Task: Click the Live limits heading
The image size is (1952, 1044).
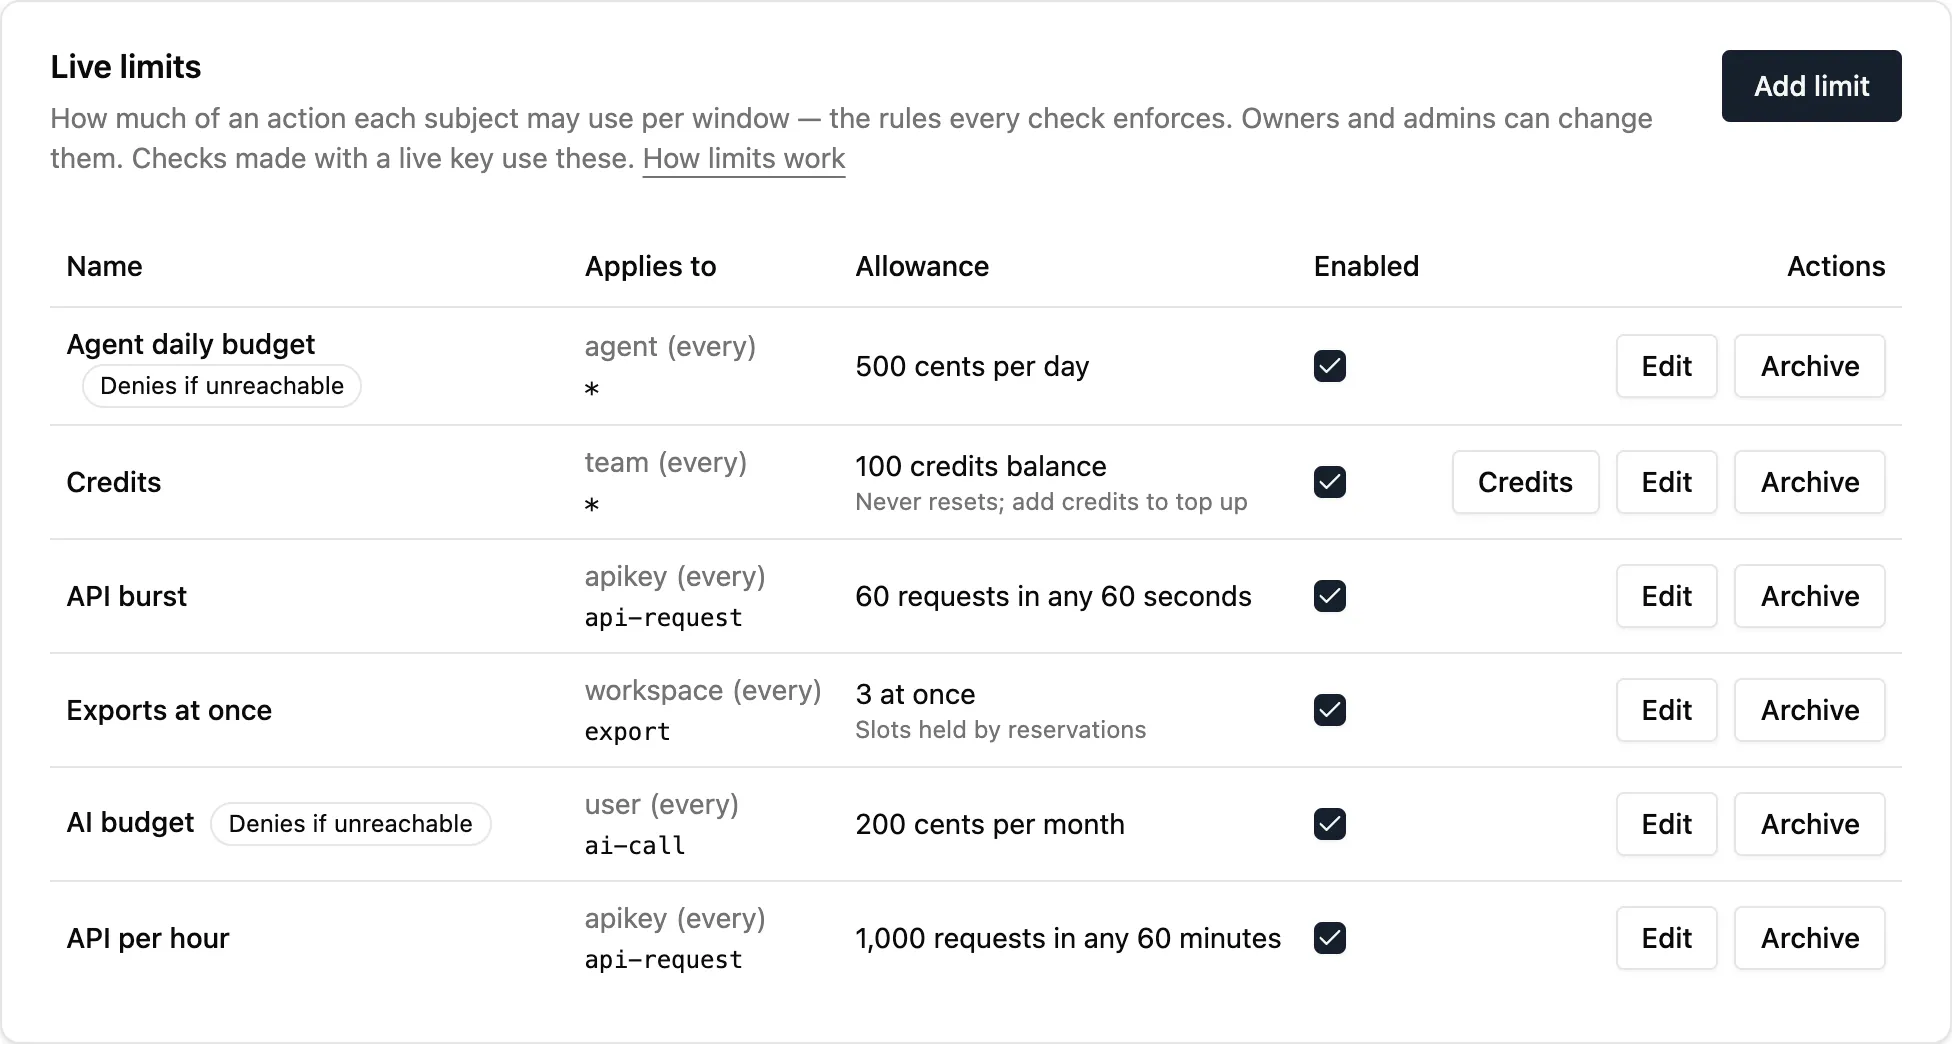Action: point(126,67)
